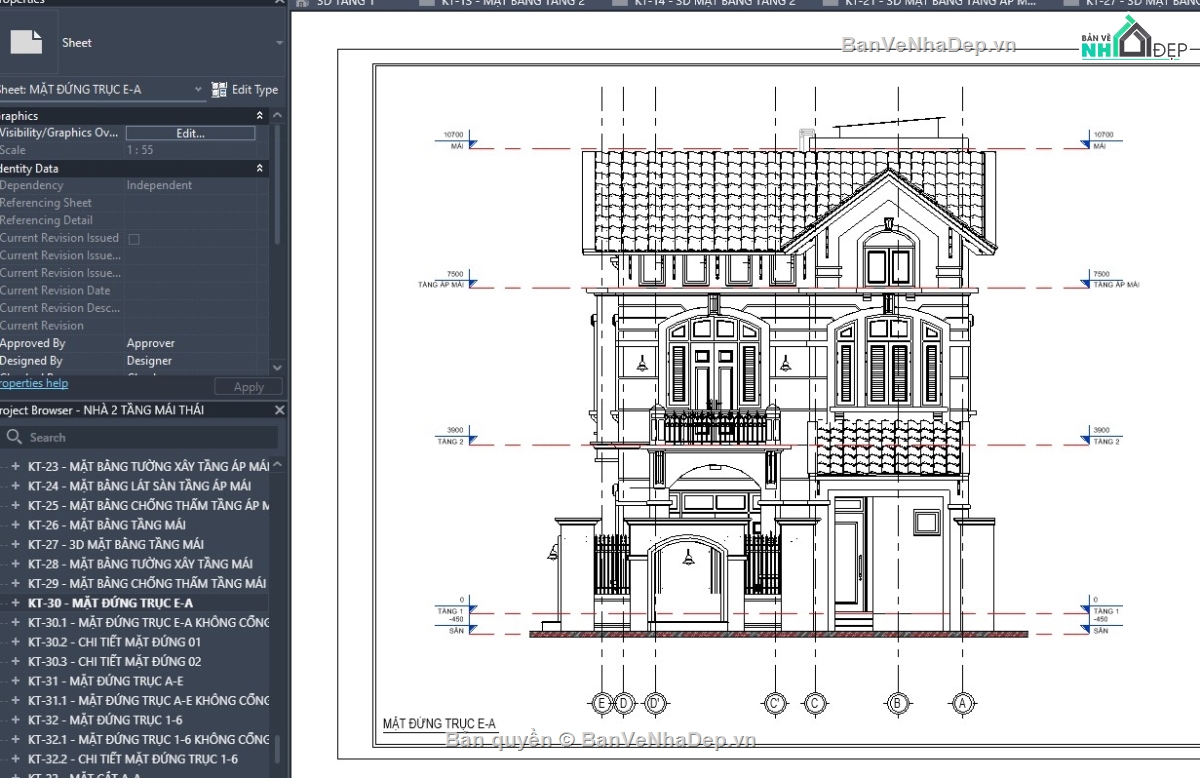
Task: Click the Approved By value 'Approver'
Action: click(150, 343)
